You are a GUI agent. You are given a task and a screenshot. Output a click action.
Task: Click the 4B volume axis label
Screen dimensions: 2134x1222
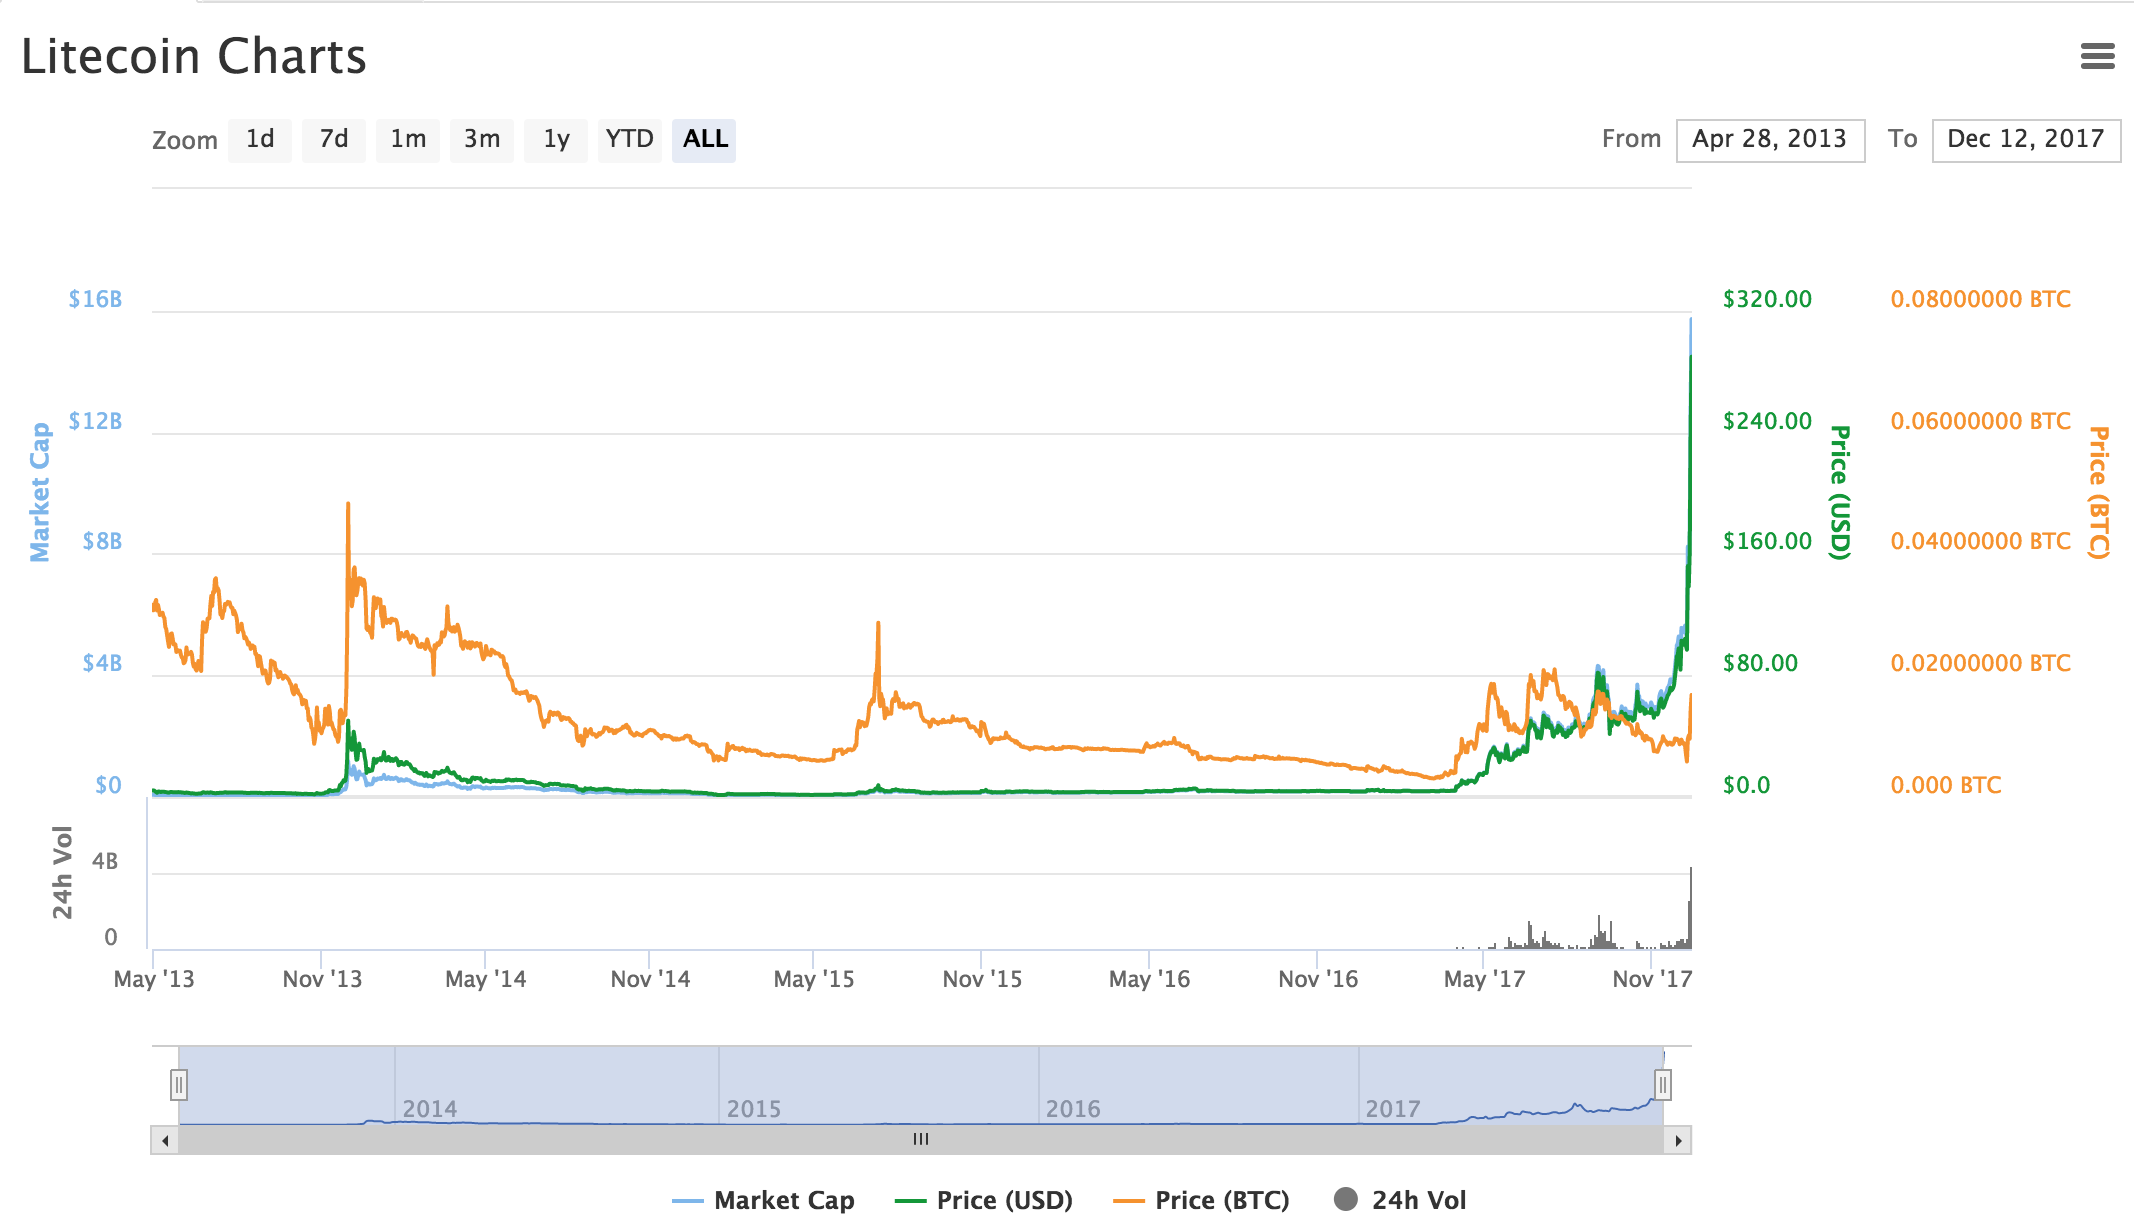click(x=105, y=861)
